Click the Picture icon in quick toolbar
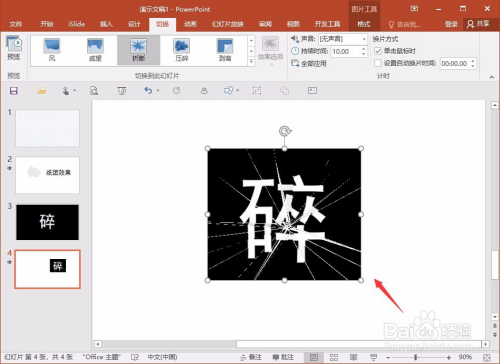The height and width of the screenshot is (364, 500). coord(312,91)
